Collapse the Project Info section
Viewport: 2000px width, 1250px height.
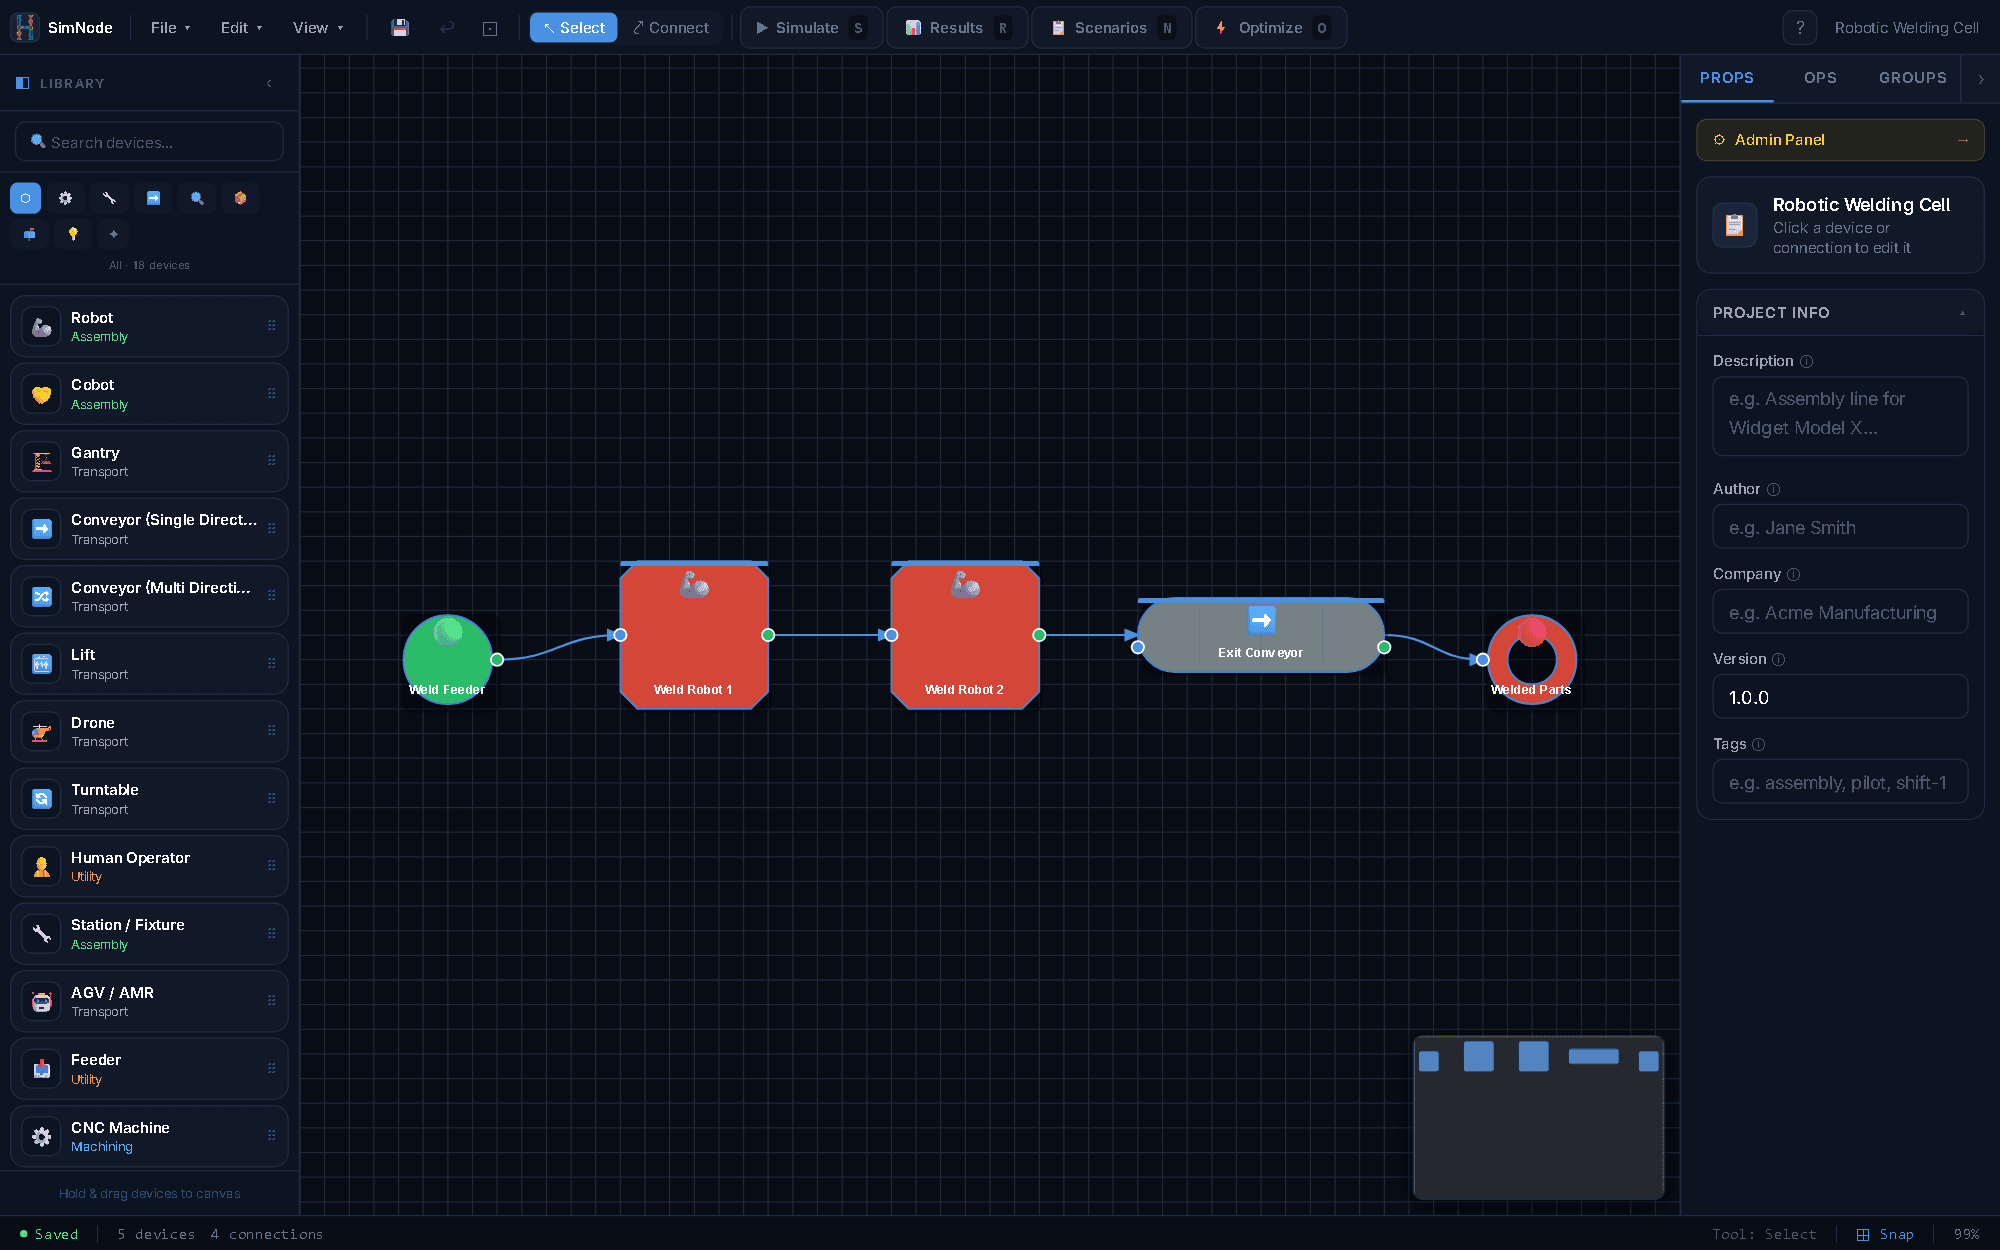[1962, 313]
